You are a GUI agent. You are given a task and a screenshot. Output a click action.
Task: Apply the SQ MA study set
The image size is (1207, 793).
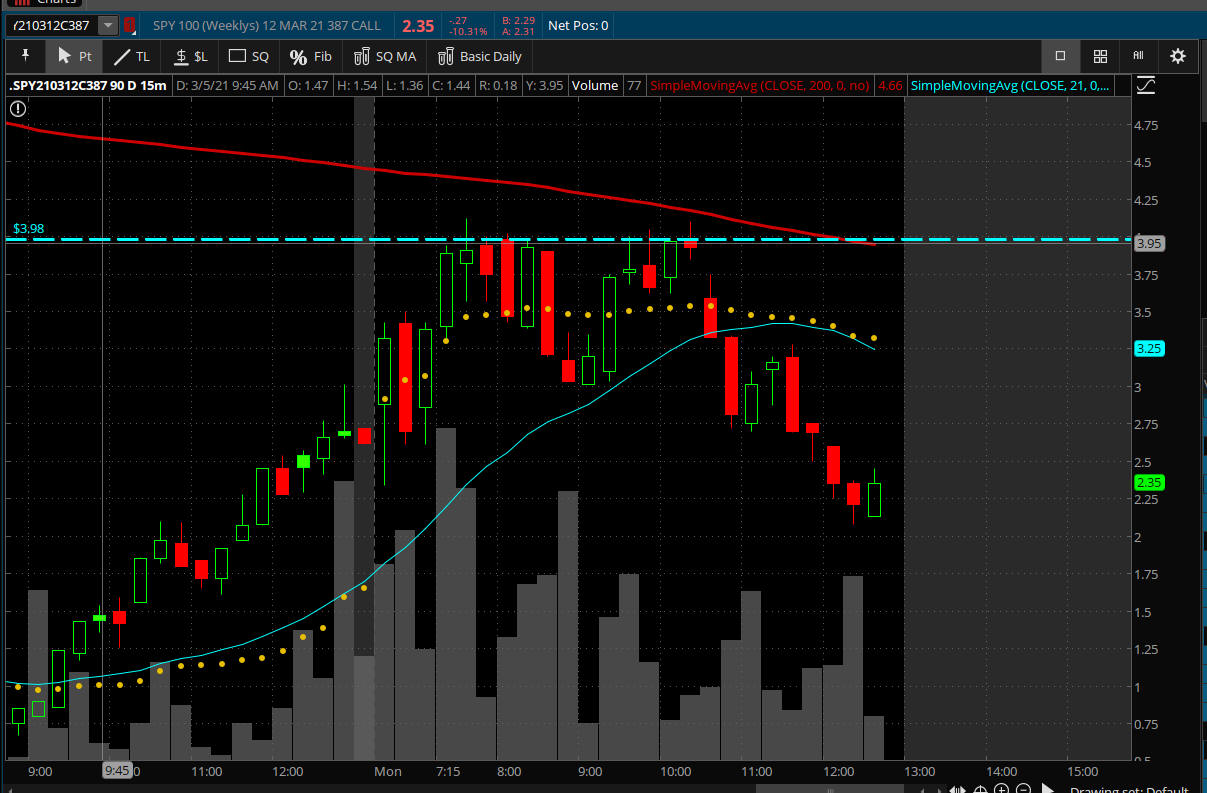(385, 56)
